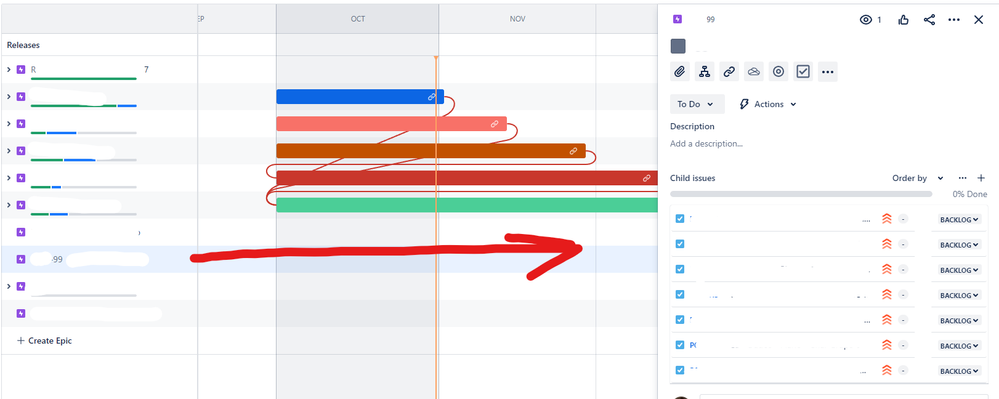Screen dimensions: 999x399
Task: Click the story points dash on first child issue
Action: (x=903, y=219)
